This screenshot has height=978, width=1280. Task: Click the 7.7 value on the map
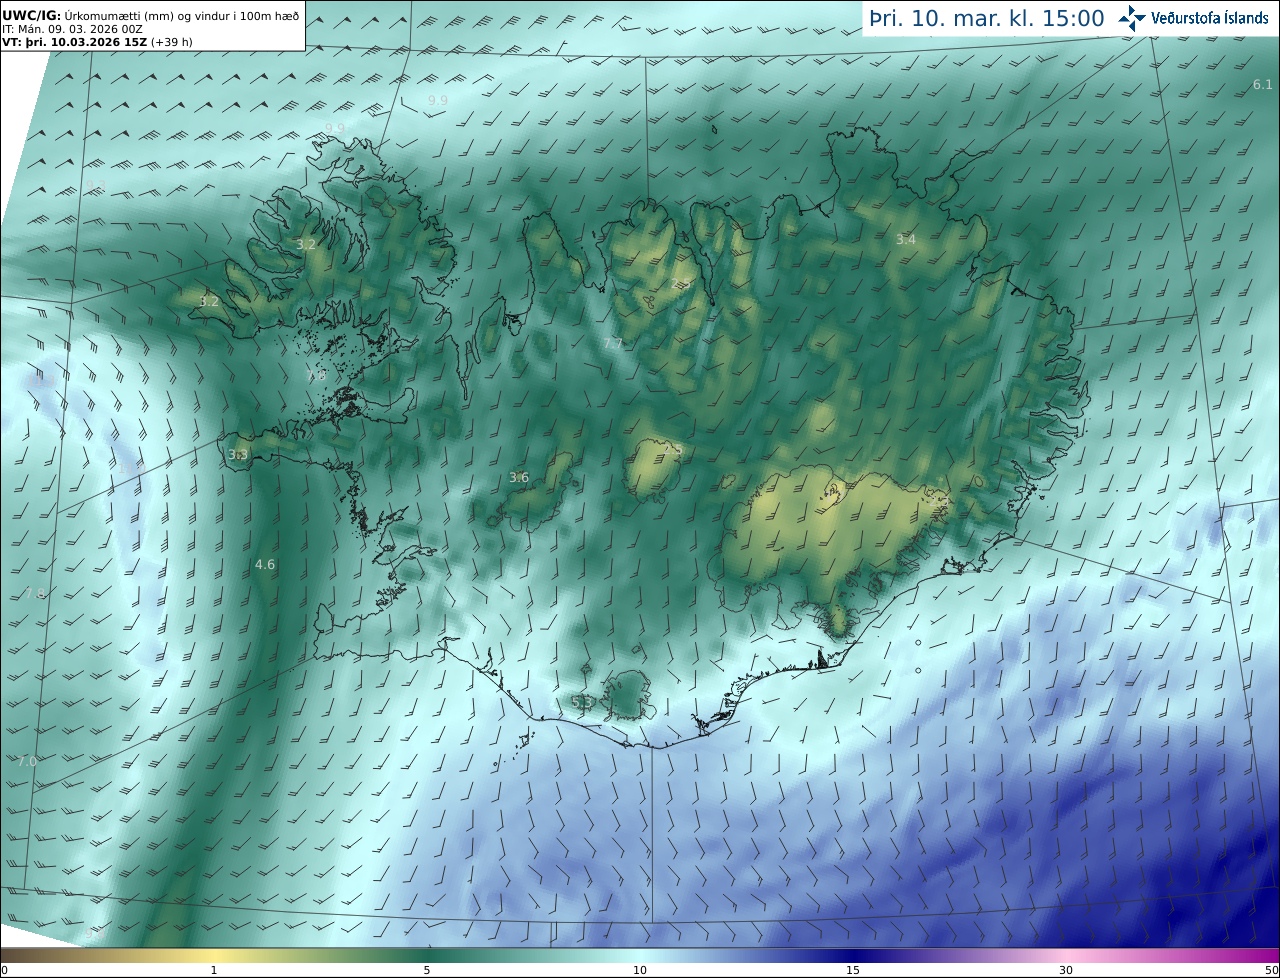tap(613, 343)
